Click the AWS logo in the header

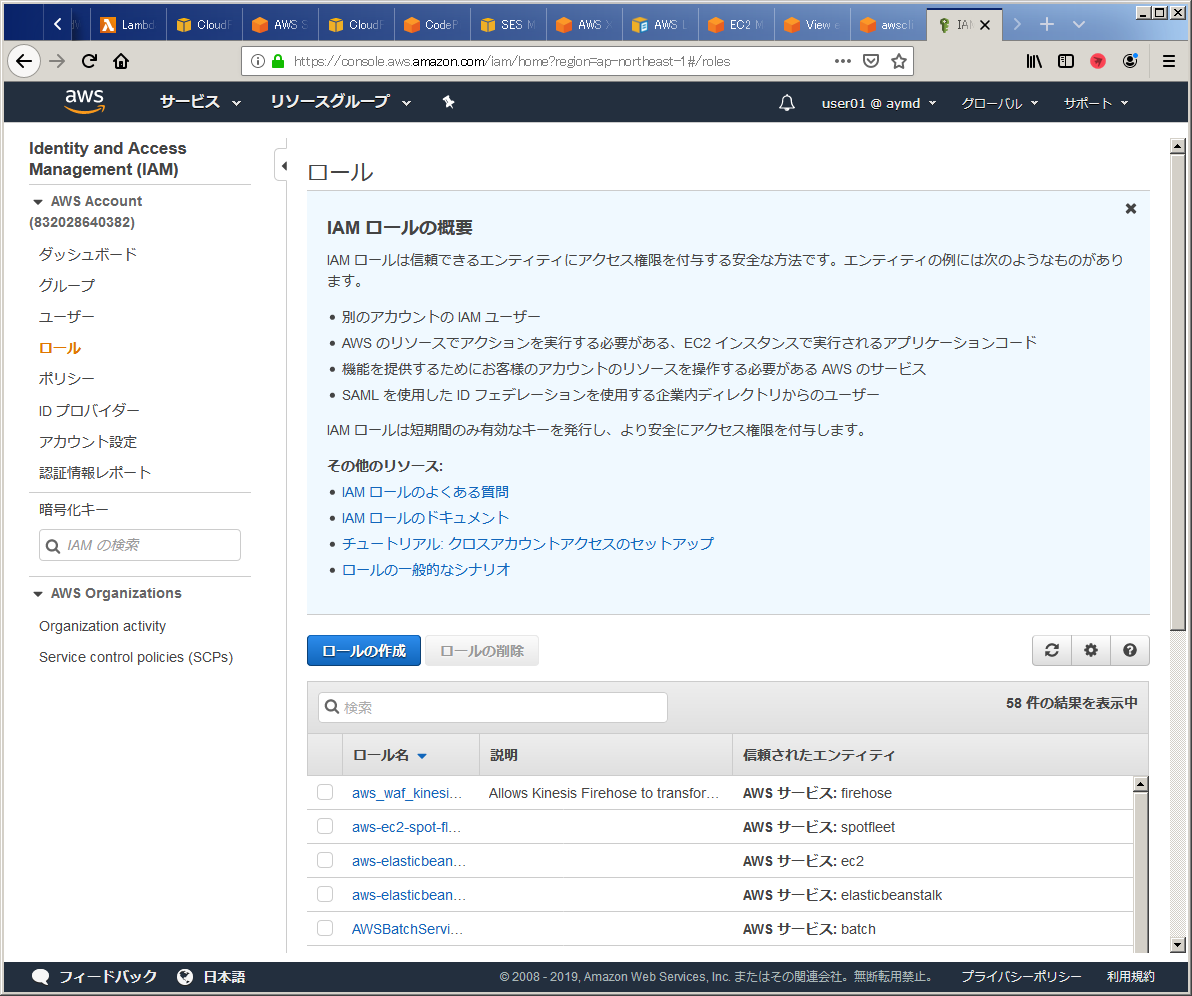click(x=84, y=101)
